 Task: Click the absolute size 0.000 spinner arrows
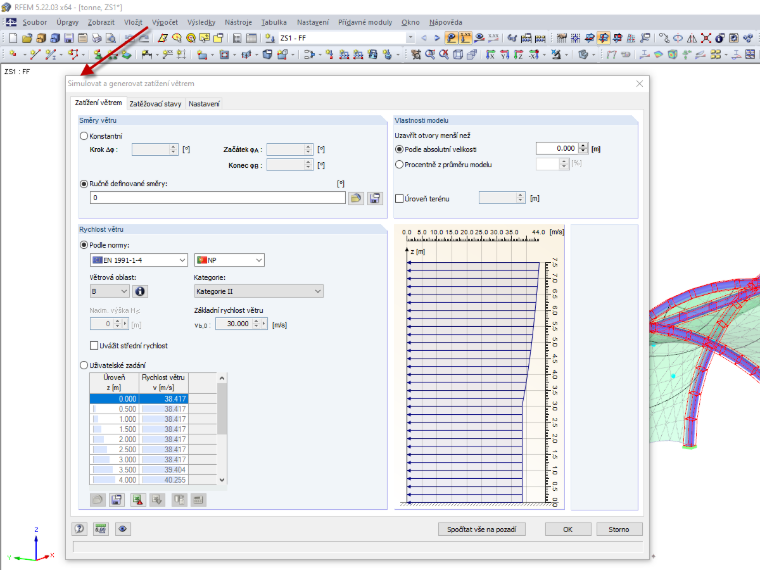coord(584,149)
